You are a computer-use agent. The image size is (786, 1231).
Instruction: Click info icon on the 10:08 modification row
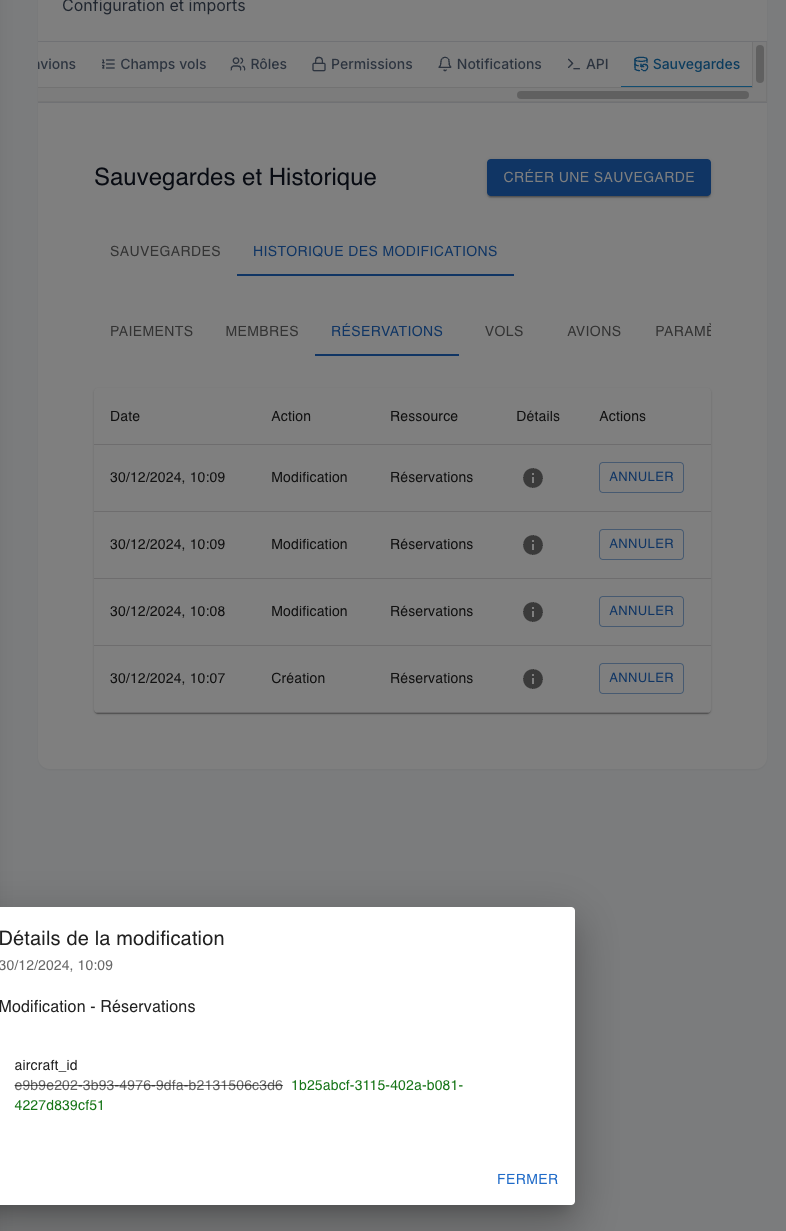tap(533, 611)
